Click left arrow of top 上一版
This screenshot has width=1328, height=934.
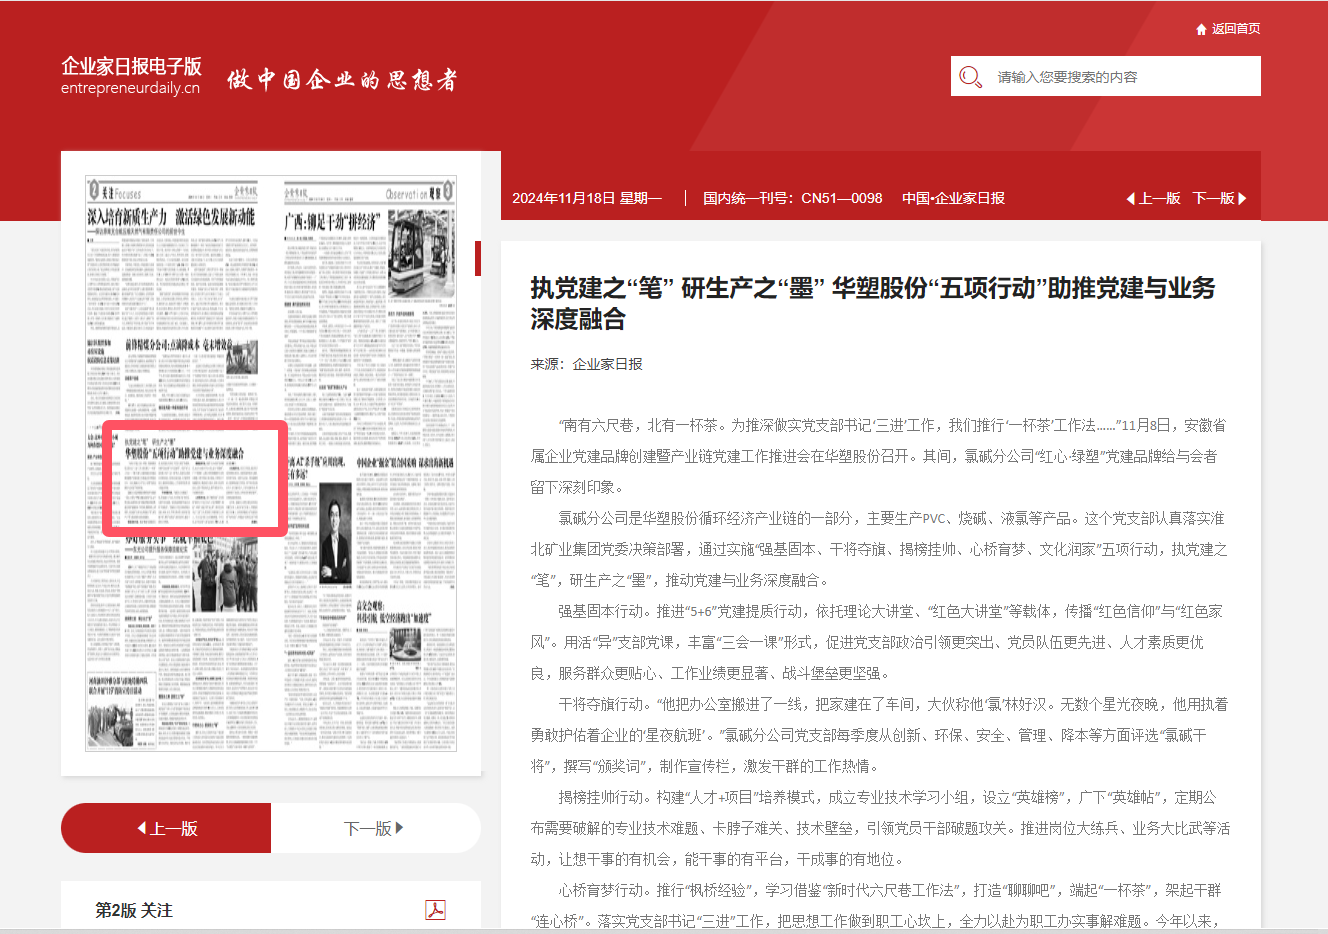[x=1131, y=198]
